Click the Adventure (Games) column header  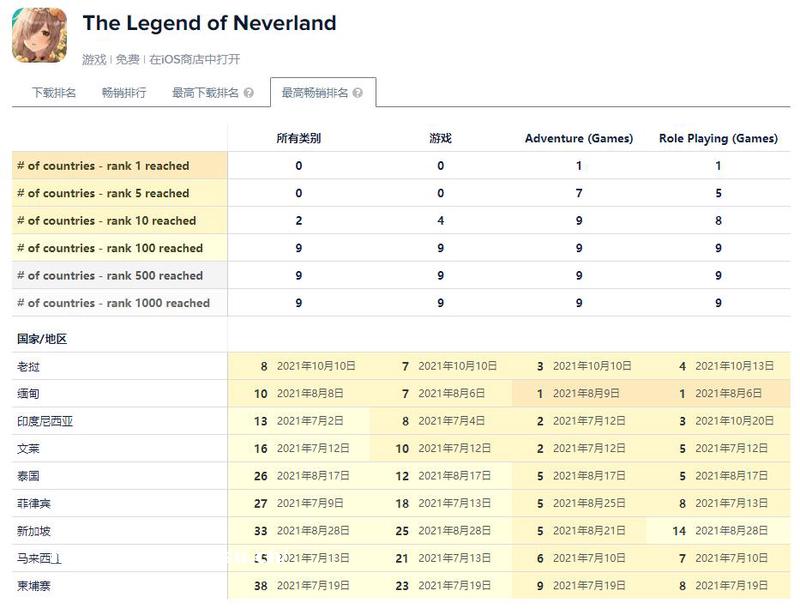click(579, 138)
